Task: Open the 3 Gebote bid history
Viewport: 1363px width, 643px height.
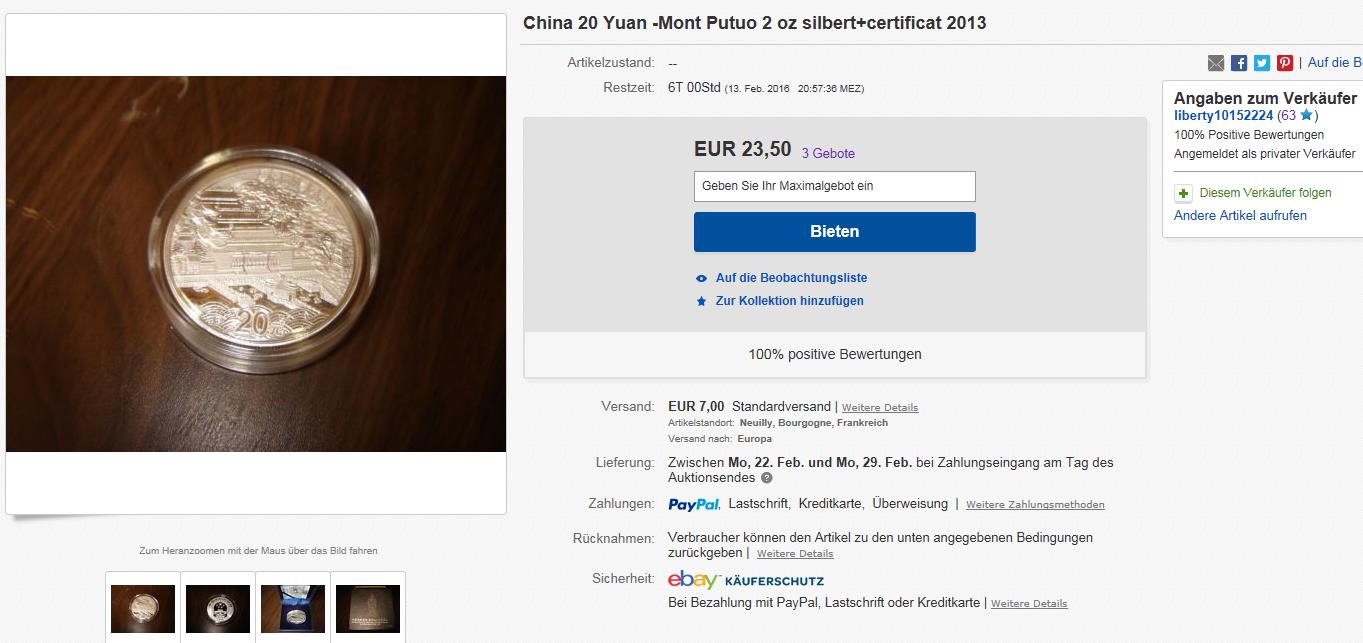Action: point(828,154)
